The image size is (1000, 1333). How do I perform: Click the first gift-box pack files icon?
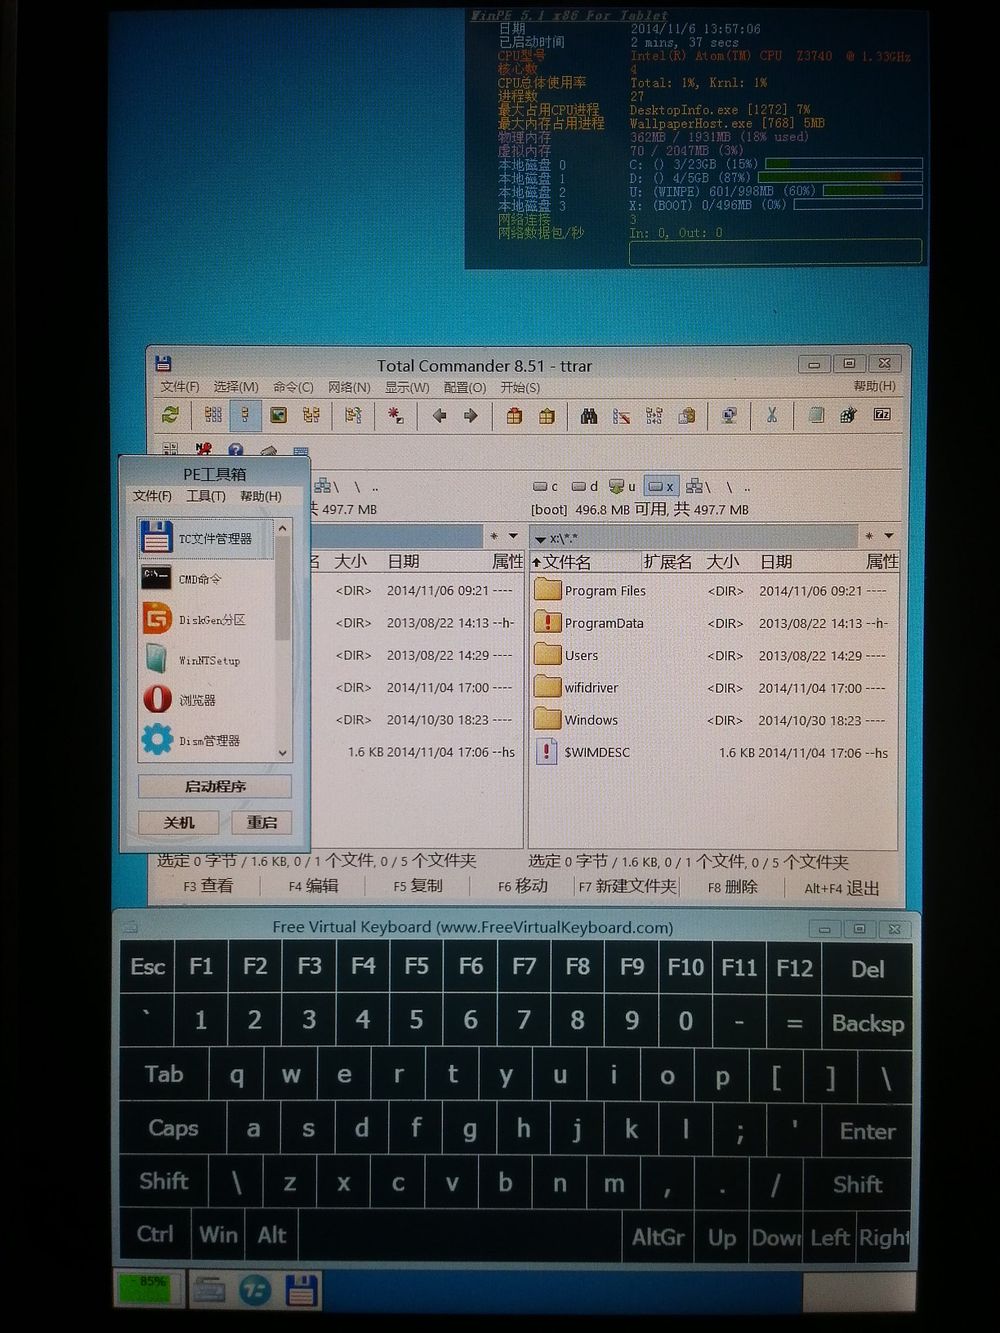[x=514, y=415]
